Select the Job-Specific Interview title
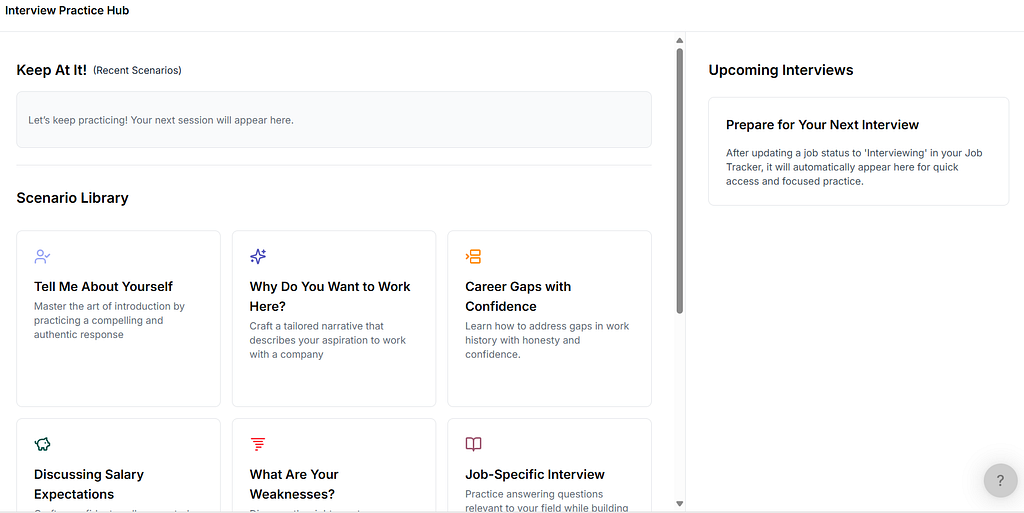Screen dimensions: 1024x513 click(x=535, y=474)
